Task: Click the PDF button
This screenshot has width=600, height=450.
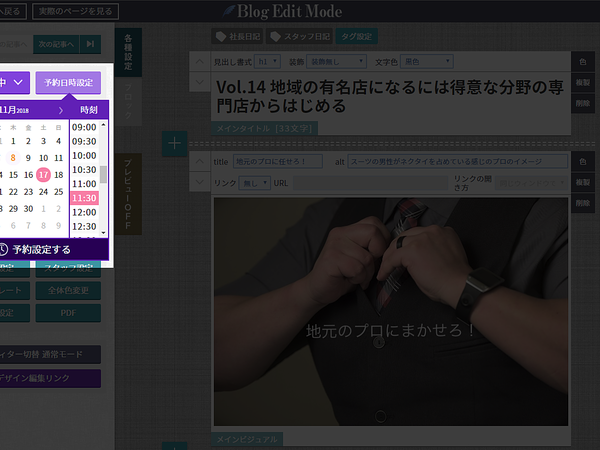Action: coord(68,313)
